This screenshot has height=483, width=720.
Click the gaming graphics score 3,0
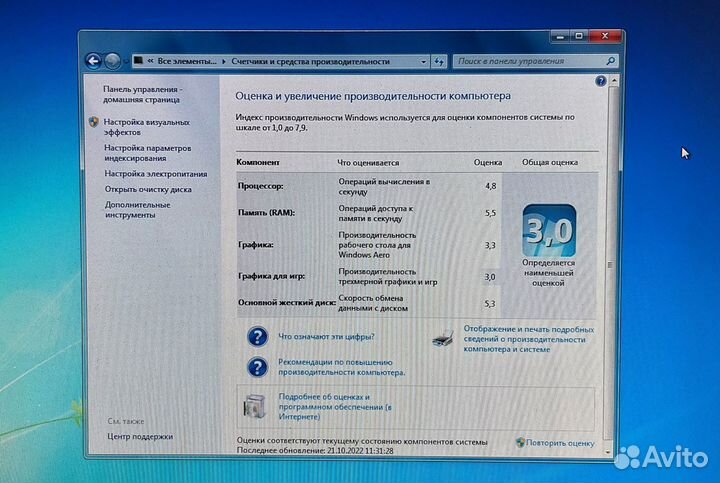point(489,277)
